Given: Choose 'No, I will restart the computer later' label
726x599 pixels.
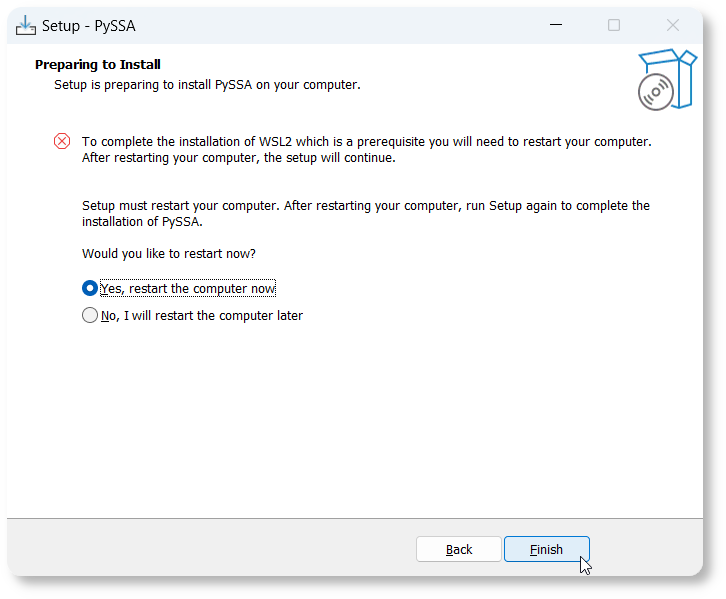Looking at the screenshot, I should tap(201, 316).
